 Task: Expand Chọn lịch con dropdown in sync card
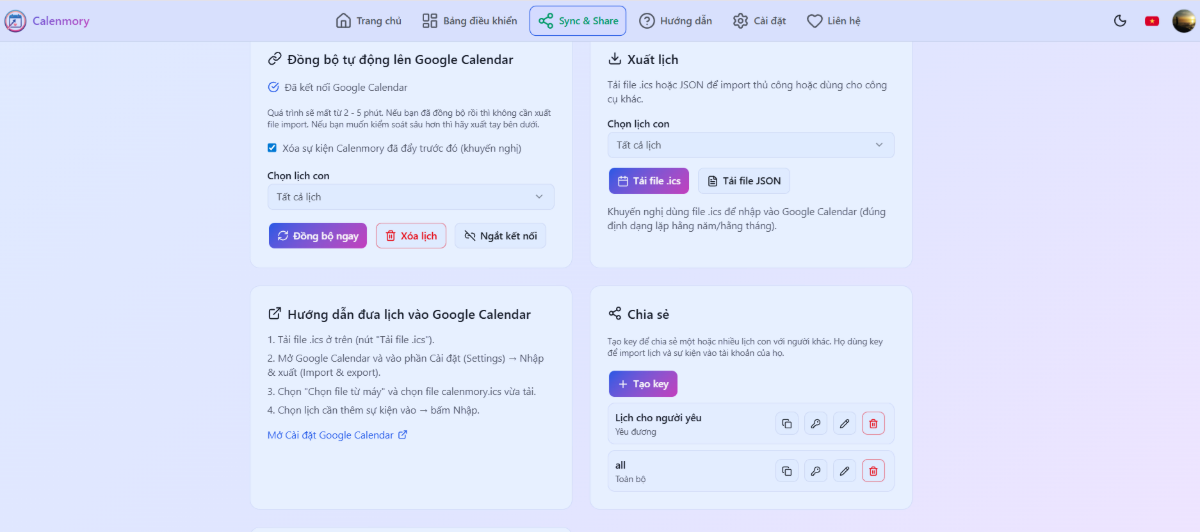[x=411, y=197]
